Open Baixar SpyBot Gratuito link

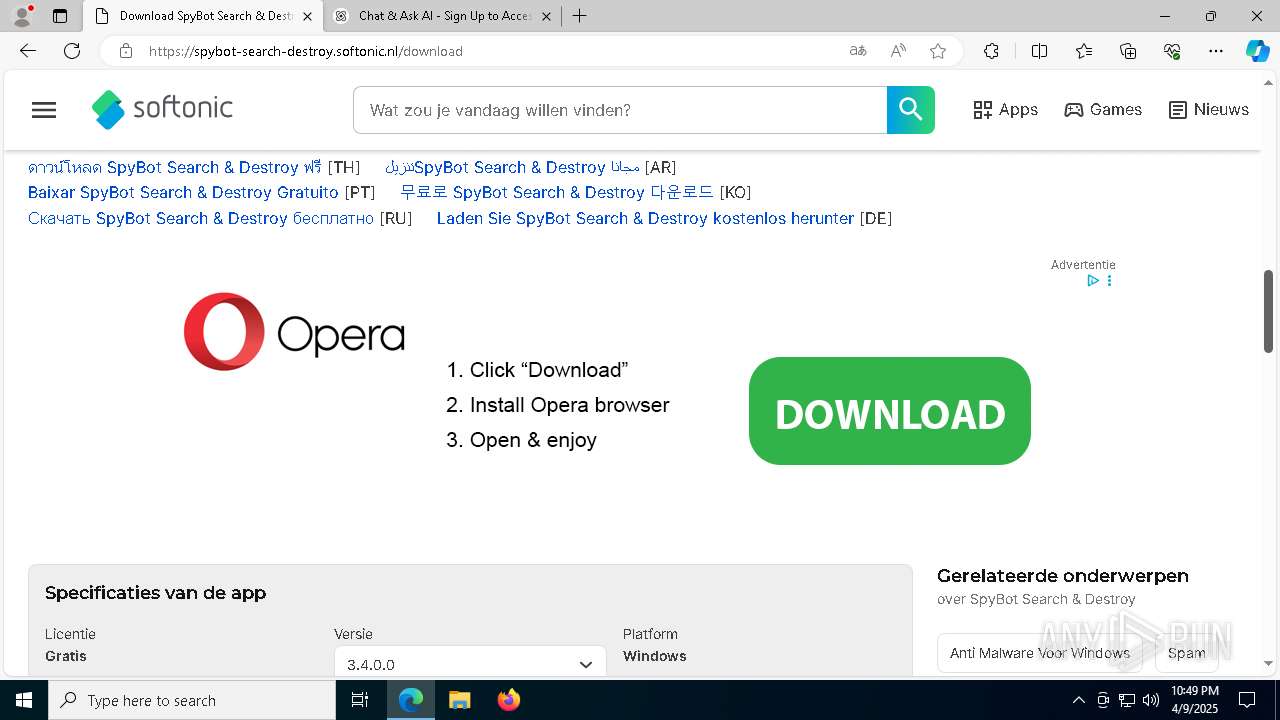click(183, 192)
